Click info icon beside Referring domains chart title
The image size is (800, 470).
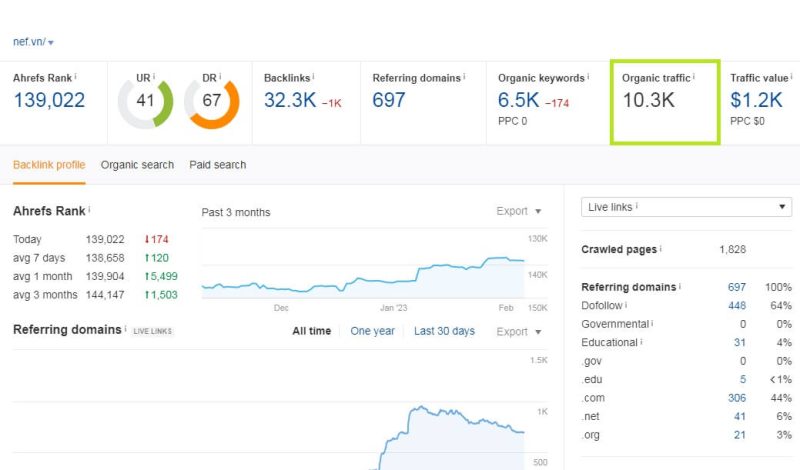(126, 328)
